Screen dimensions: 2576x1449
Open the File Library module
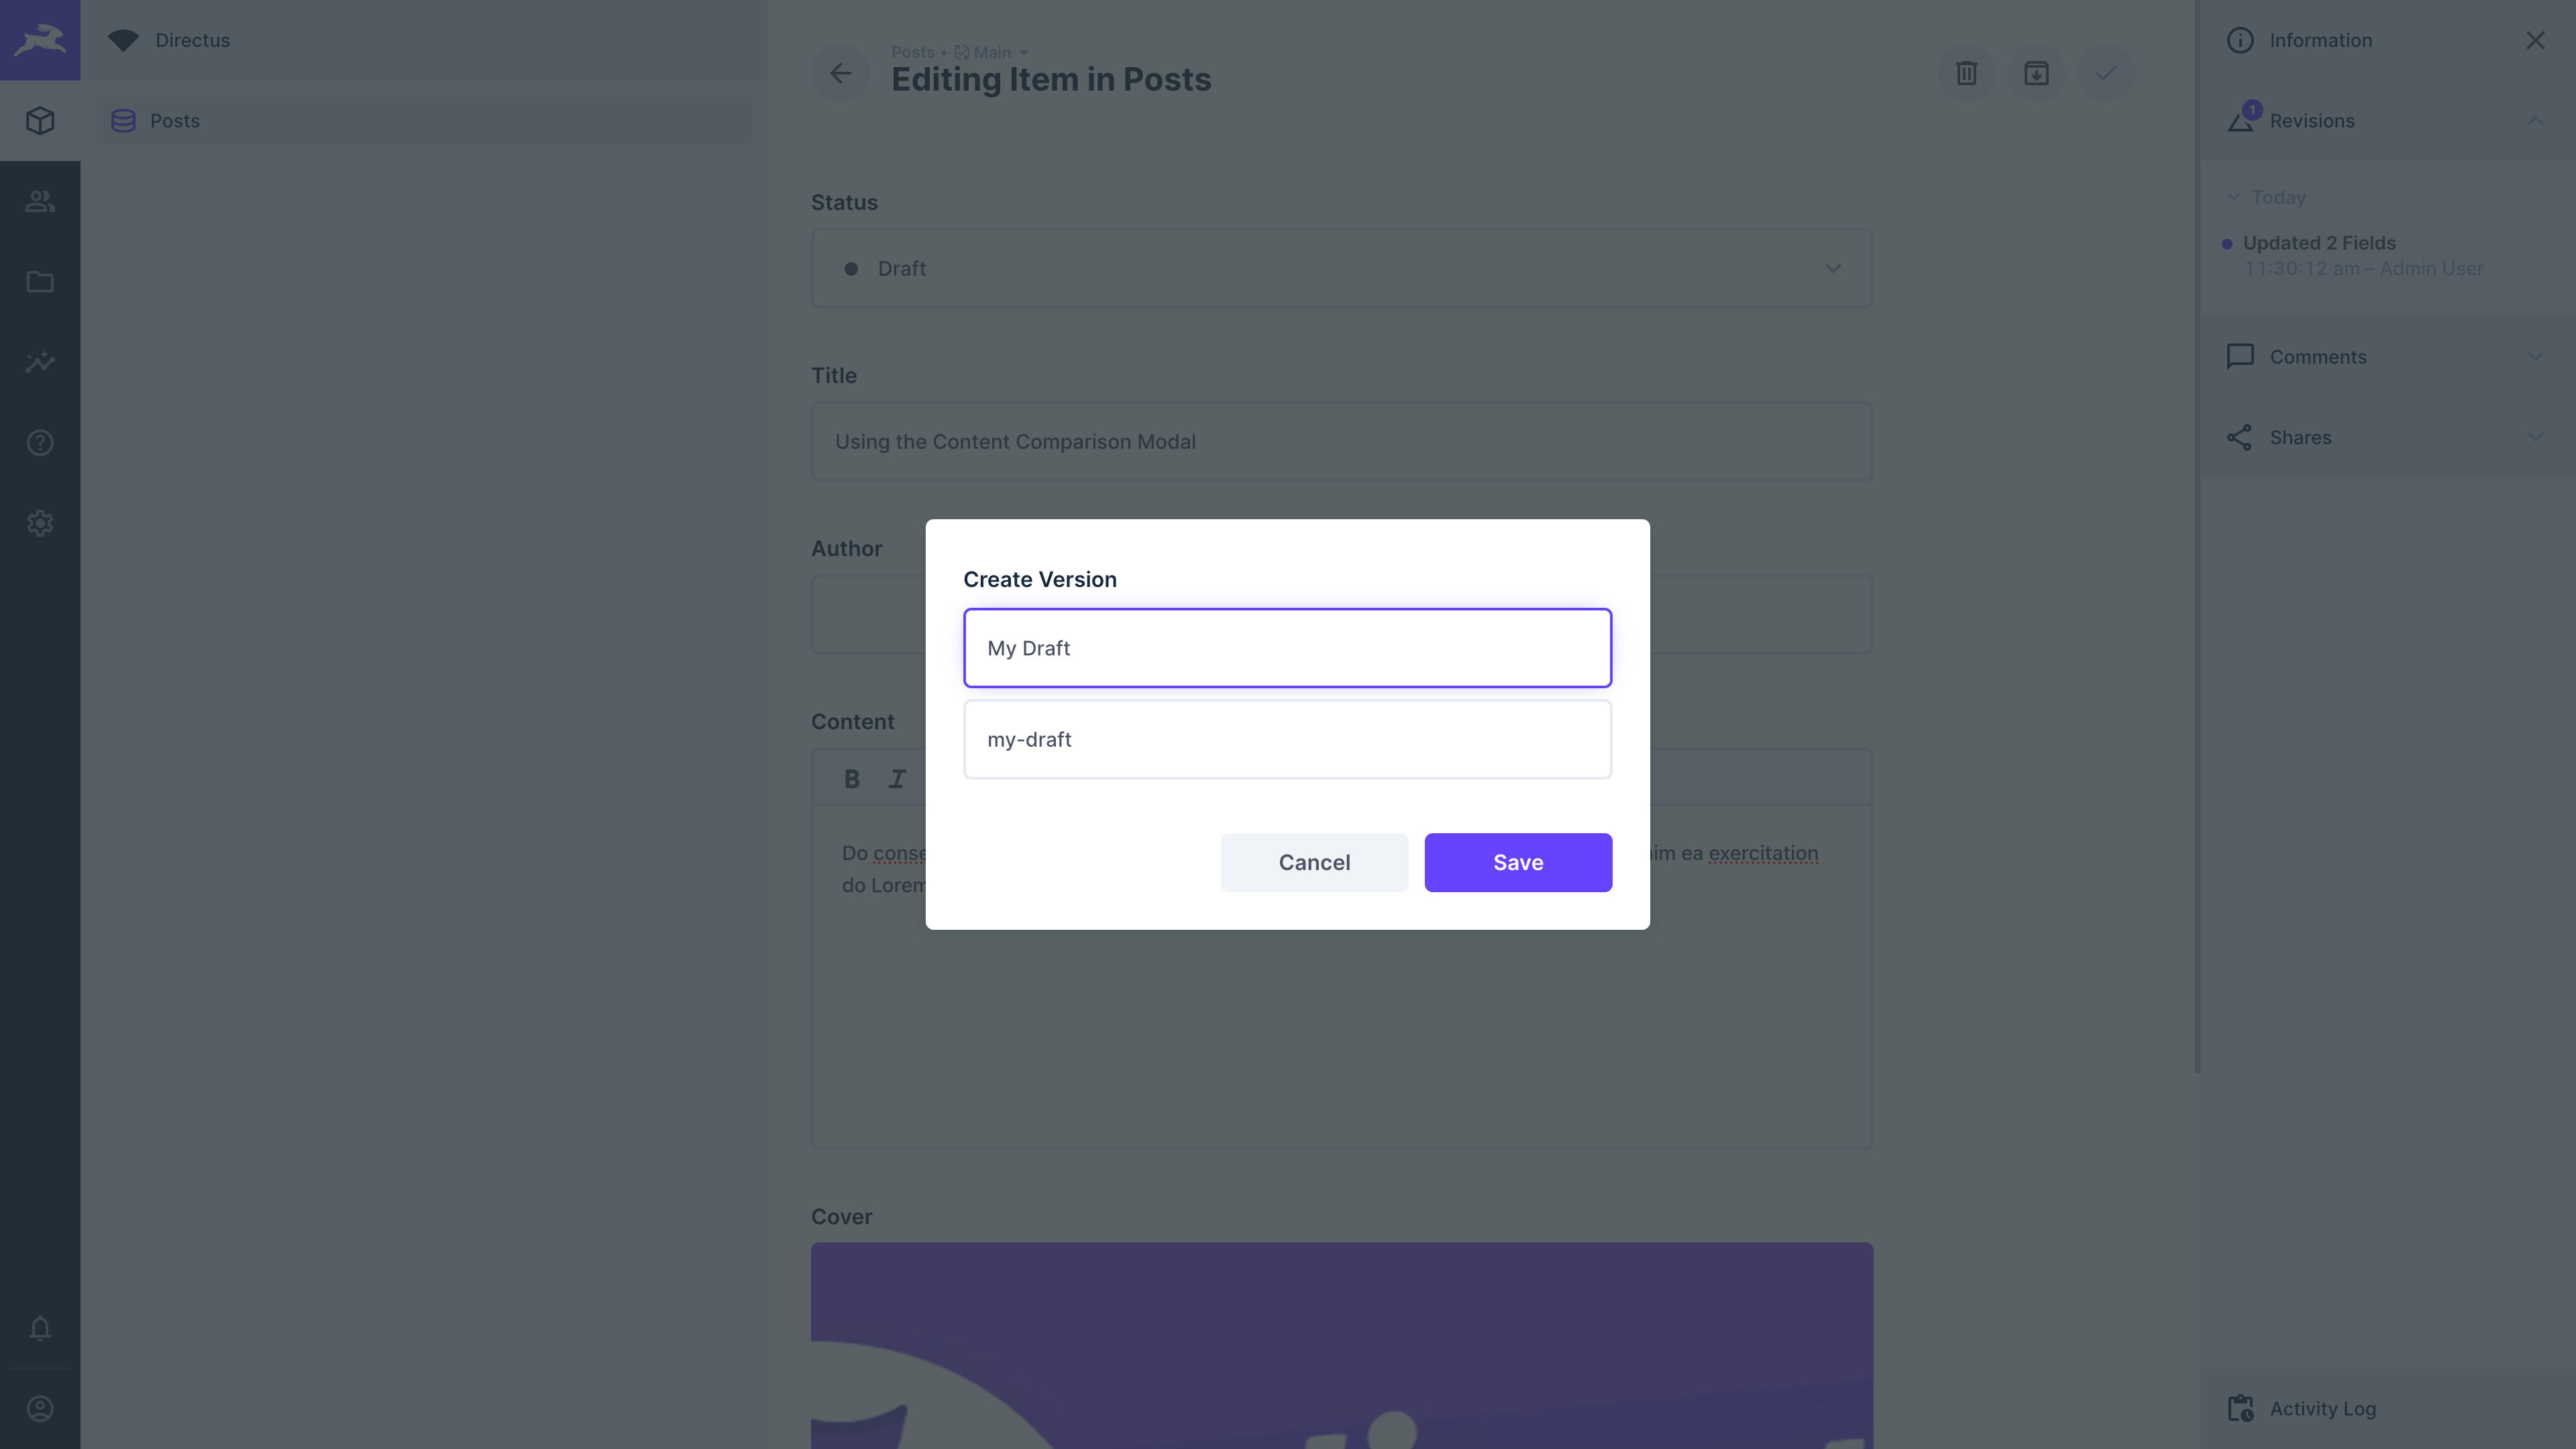pos(39,282)
